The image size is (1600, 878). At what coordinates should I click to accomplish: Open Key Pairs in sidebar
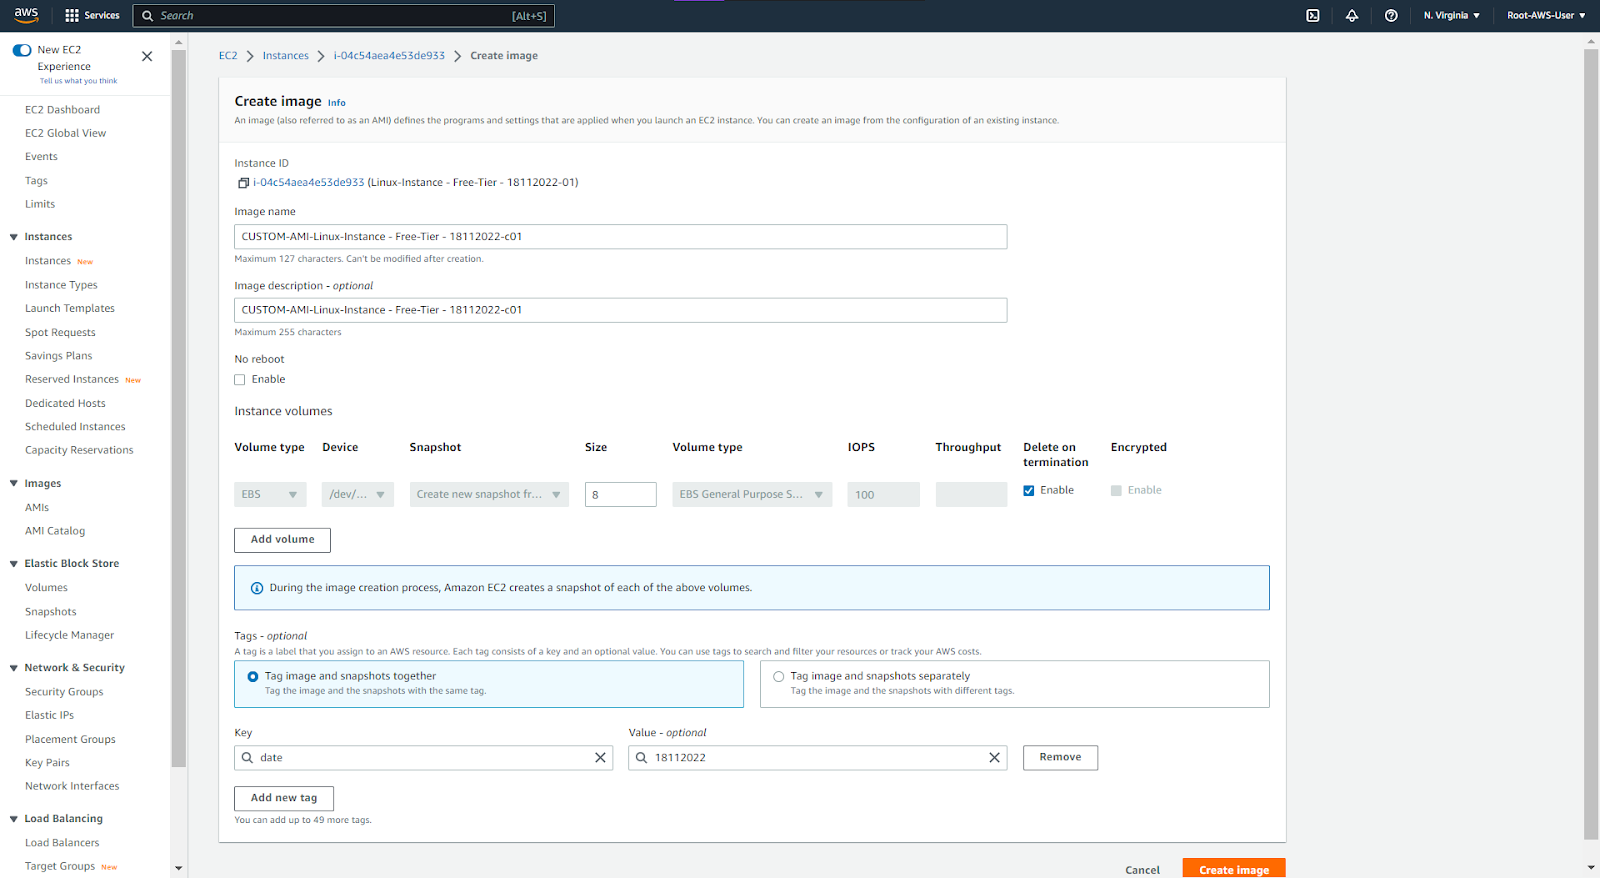click(x=47, y=763)
